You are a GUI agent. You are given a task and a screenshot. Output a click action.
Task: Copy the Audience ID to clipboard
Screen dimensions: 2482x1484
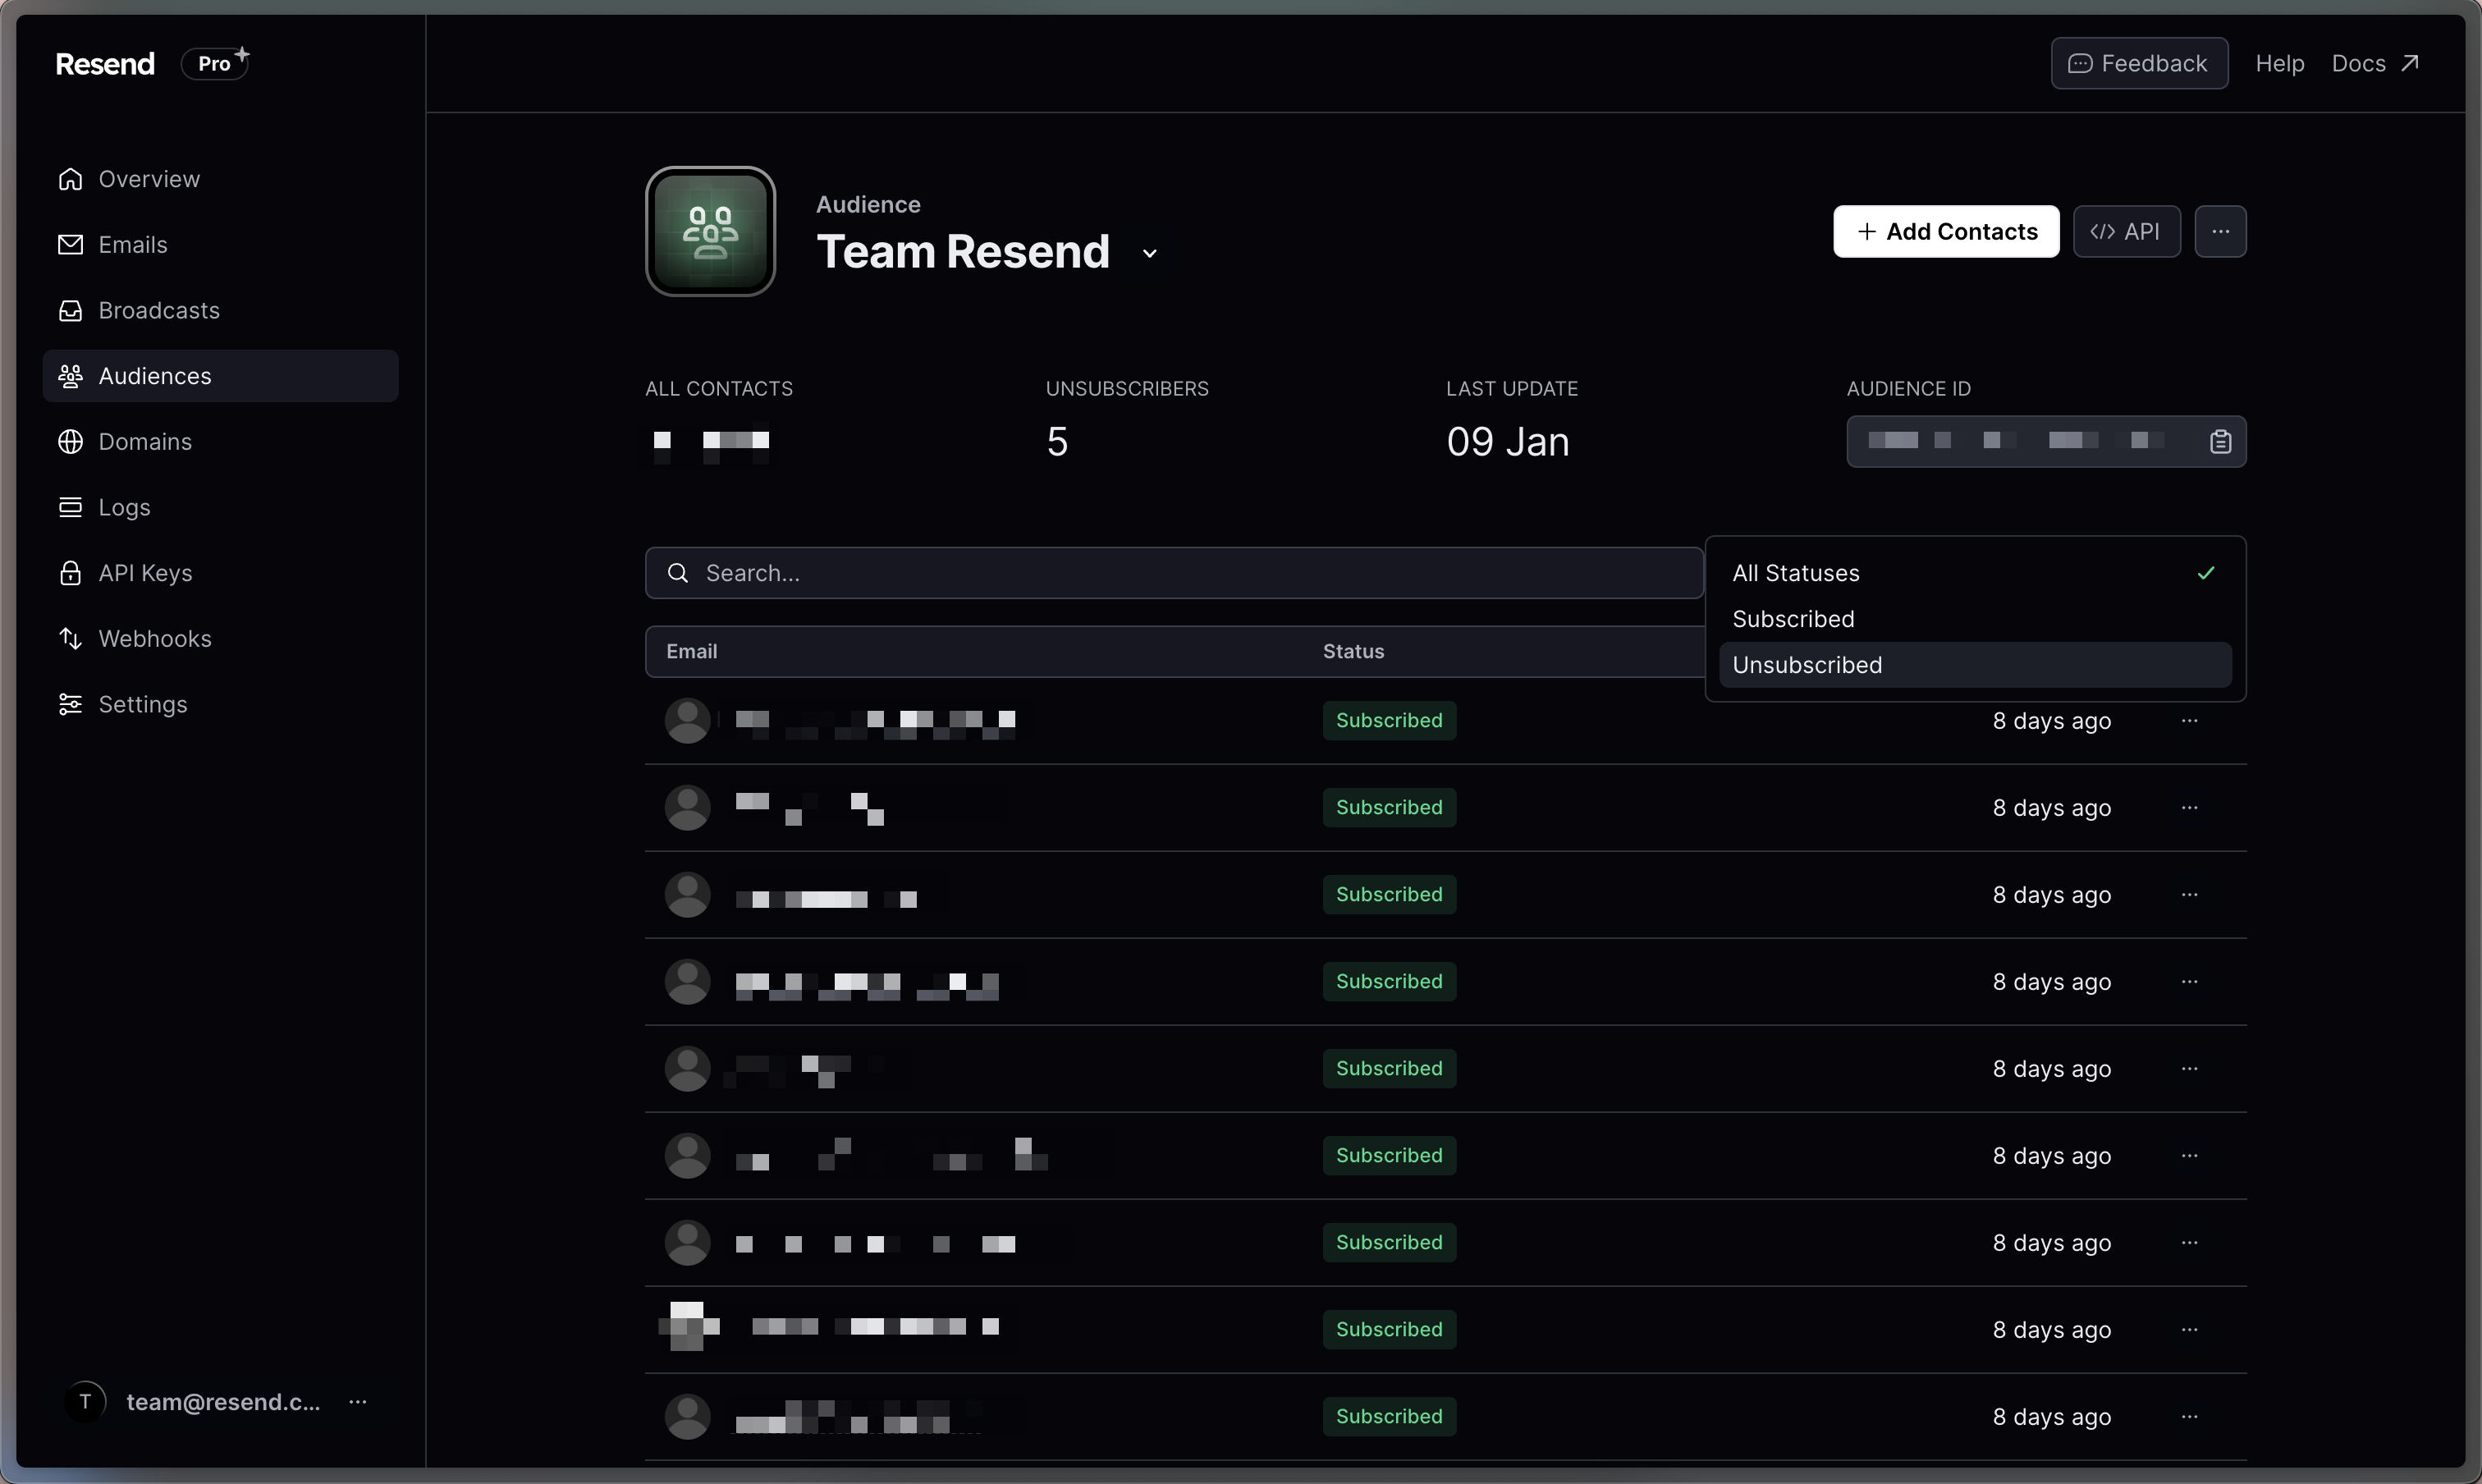(x=2220, y=441)
